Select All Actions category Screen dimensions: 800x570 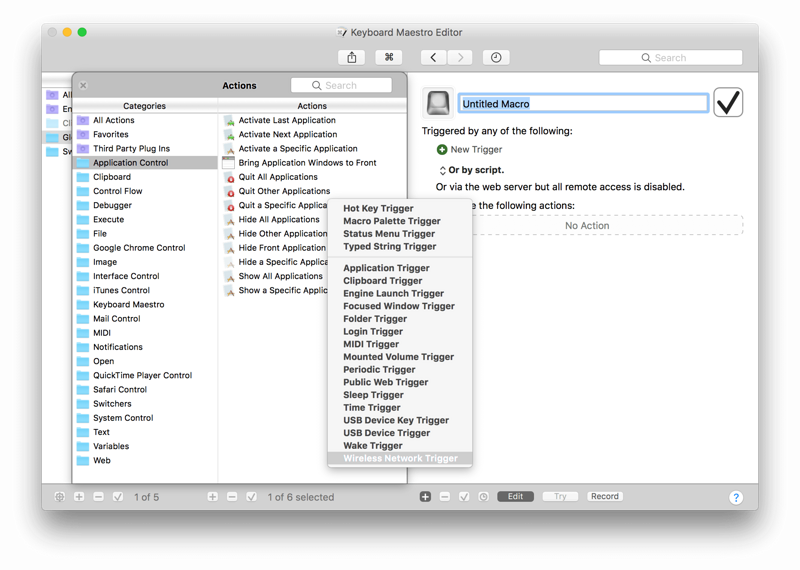pos(145,120)
